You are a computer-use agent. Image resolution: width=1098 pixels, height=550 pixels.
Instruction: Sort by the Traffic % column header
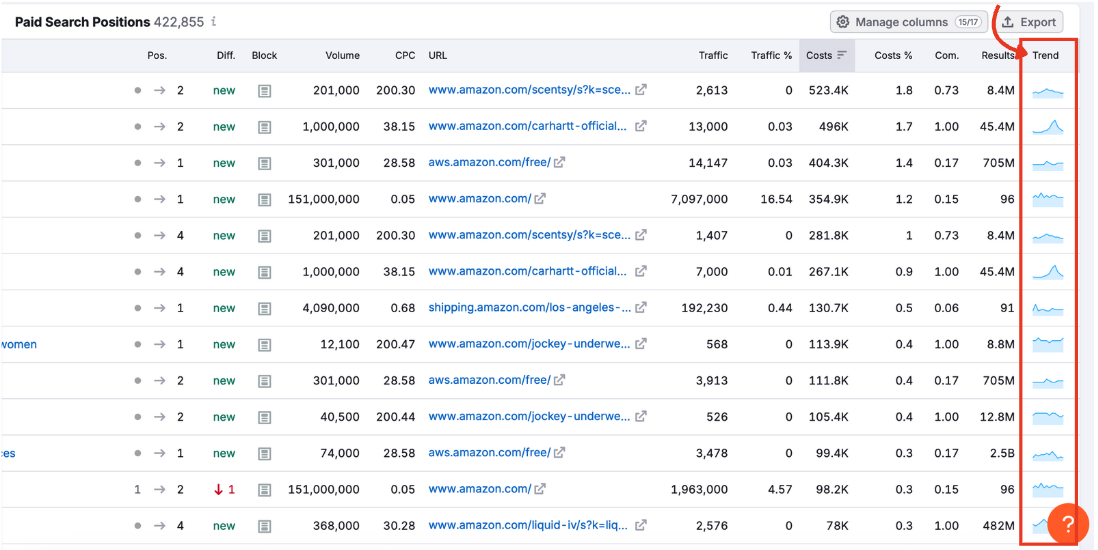pyautogui.click(x=771, y=56)
